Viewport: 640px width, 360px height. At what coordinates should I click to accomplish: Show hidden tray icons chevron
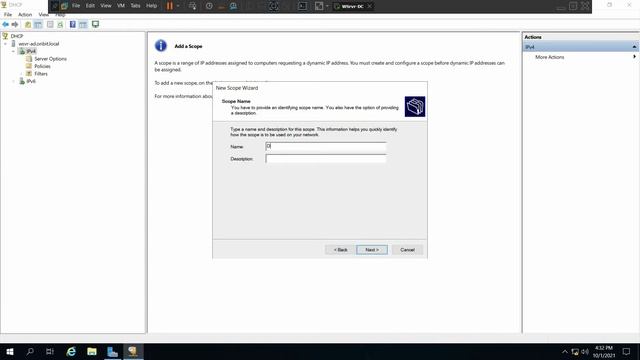(565, 352)
